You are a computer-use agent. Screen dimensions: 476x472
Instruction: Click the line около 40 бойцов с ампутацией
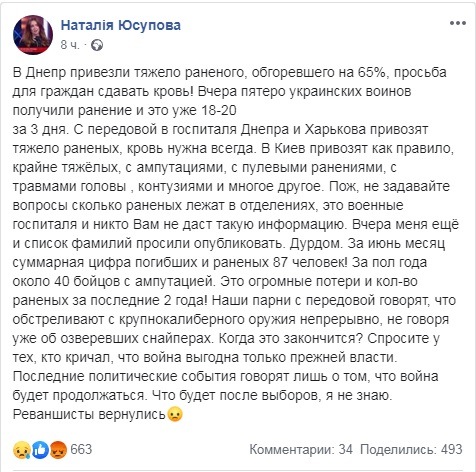pos(215,281)
